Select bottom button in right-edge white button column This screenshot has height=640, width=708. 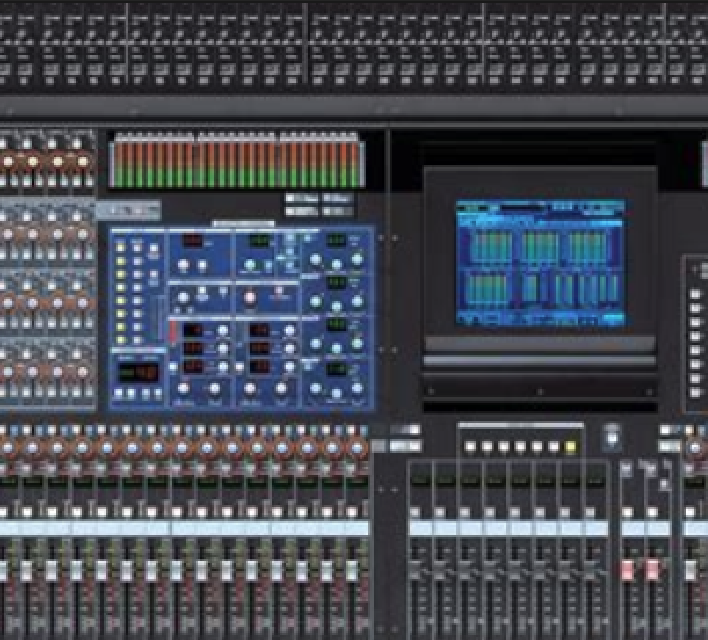coord(695,392)
